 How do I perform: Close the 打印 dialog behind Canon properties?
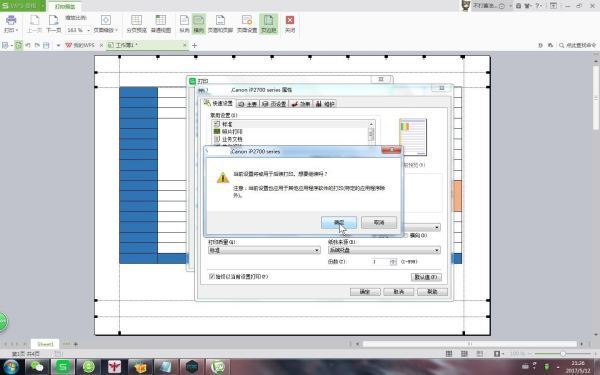pos(381,79)
